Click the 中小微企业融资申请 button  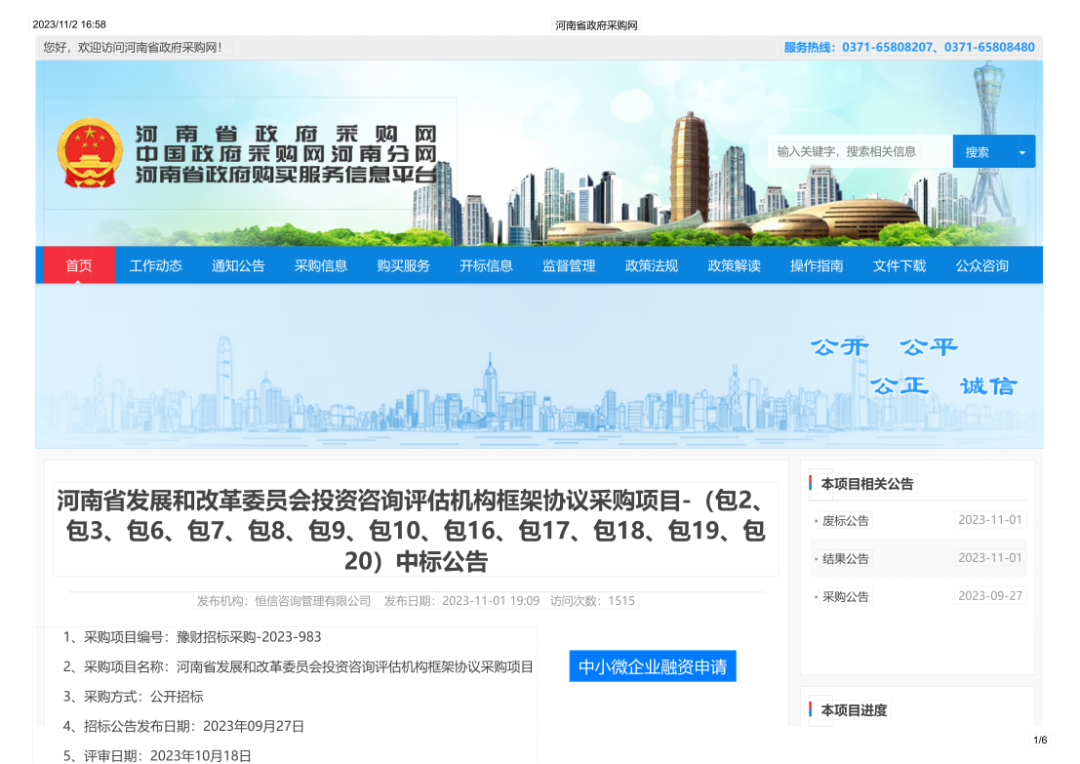click(x=652, y=667)
